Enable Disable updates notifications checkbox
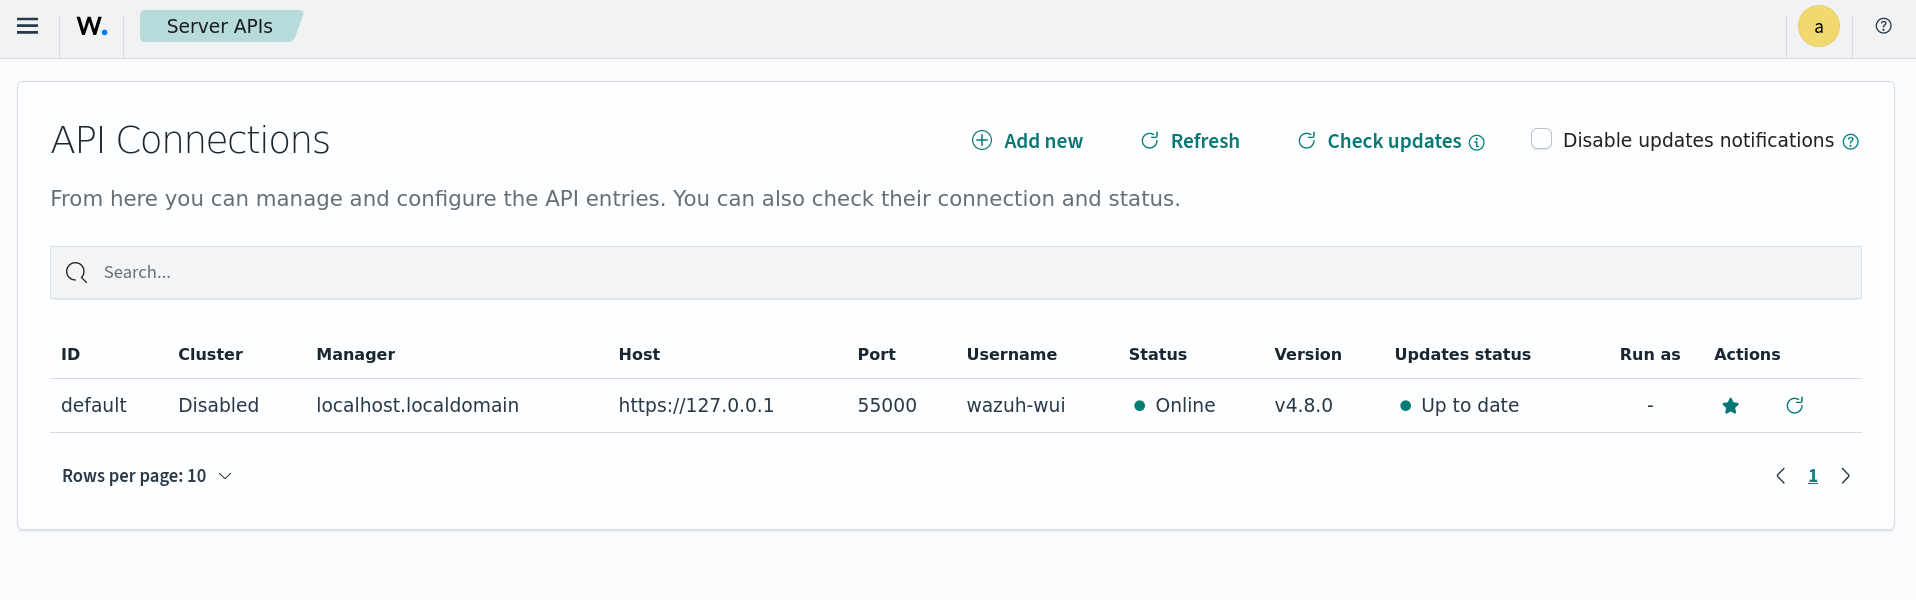Image resolution: width=1916 pixels, height=600 pixels. point(1541,139)
